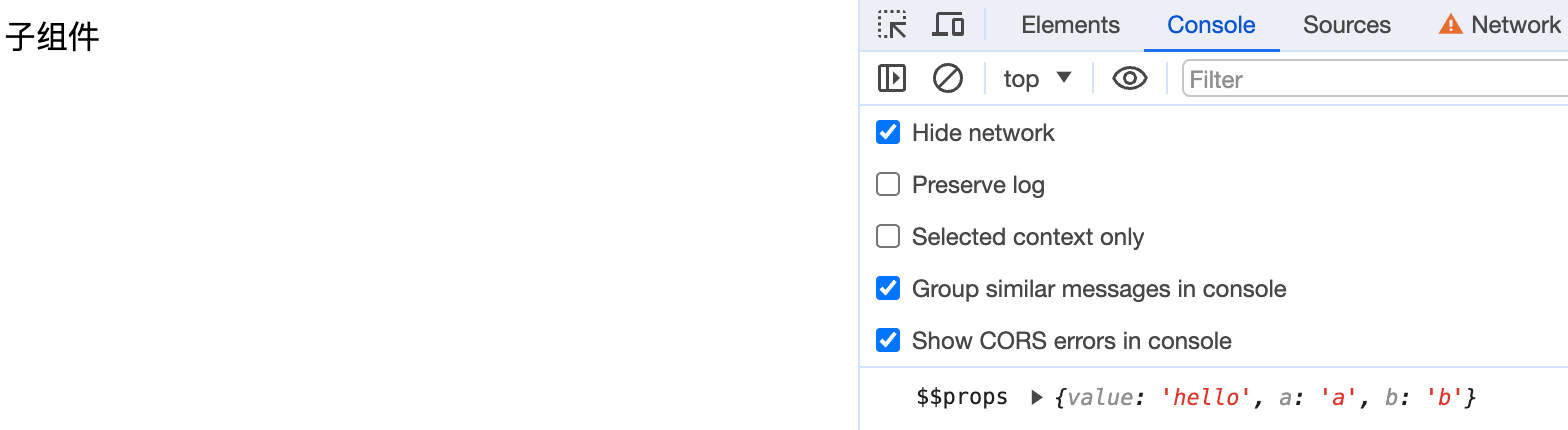Open the Sources tab
Screen dimensions: 1568x430
click(x=1346, y=25)
